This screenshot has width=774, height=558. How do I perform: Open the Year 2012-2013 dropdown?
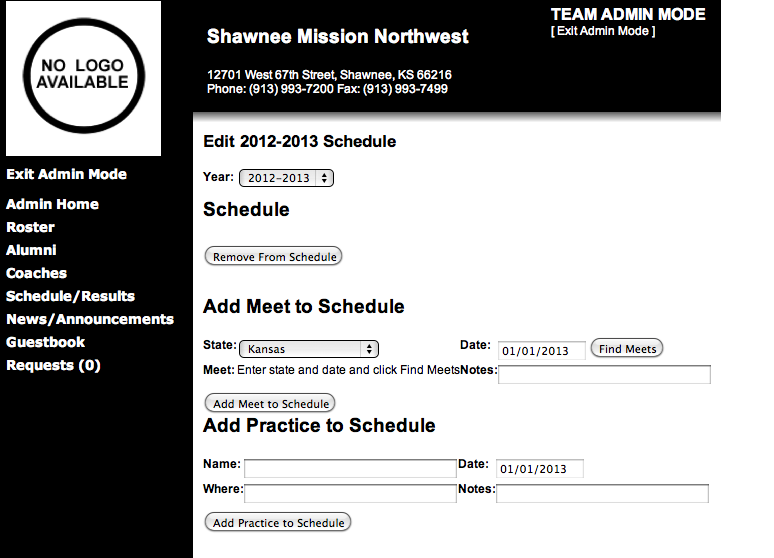click(286, 178)
